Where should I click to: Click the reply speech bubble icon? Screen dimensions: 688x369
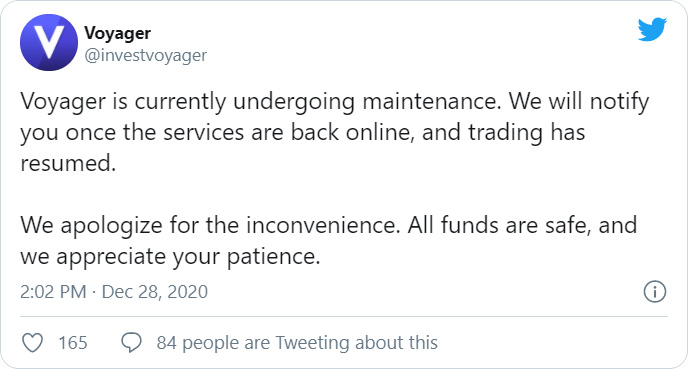[x=131, y=343]
